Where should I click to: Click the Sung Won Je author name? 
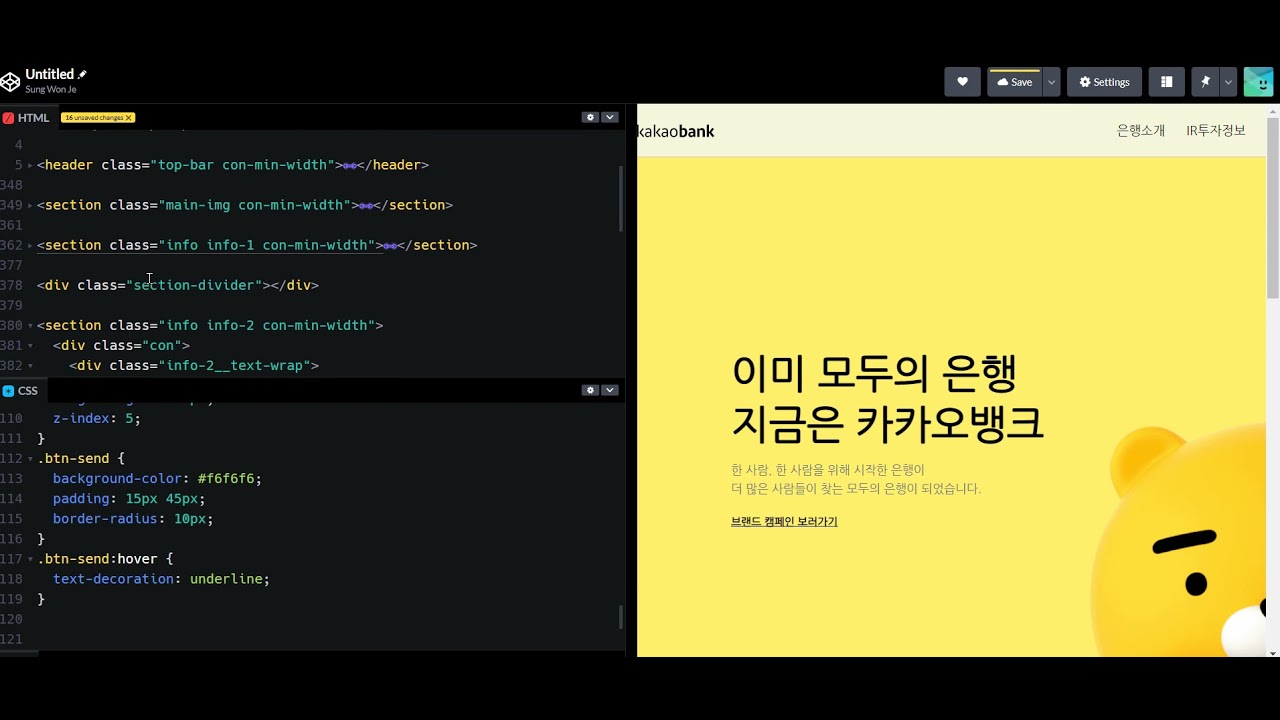[x=51, y=90]
